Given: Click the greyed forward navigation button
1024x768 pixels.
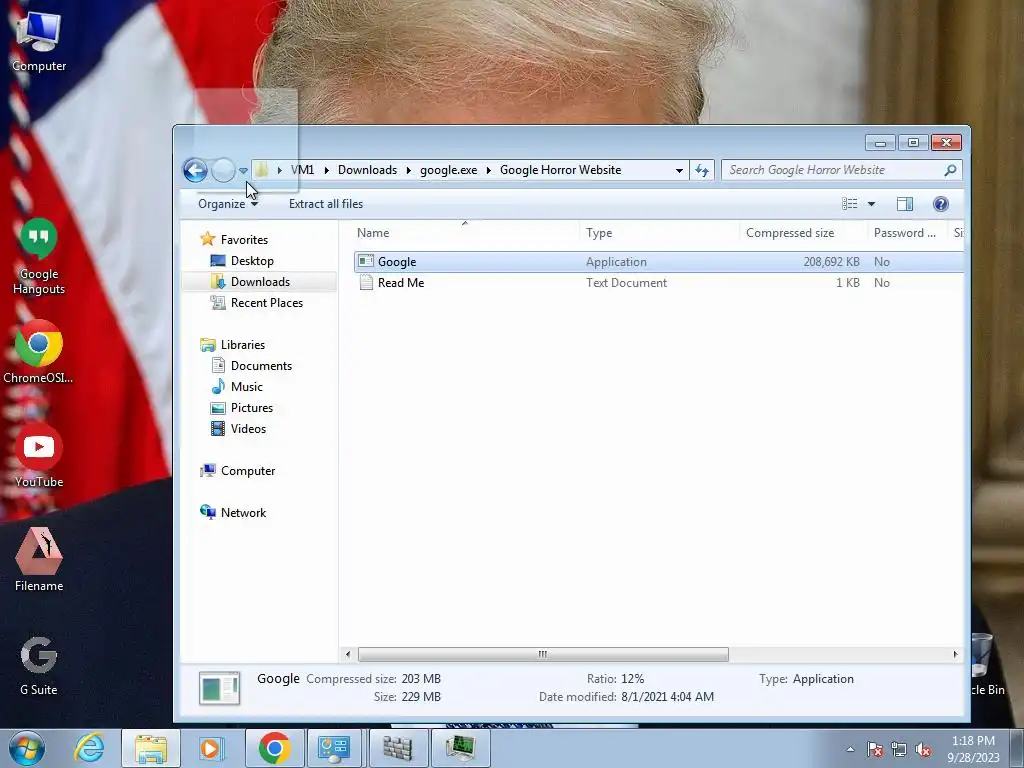Looking at the screenshot, I should (223, 170).
